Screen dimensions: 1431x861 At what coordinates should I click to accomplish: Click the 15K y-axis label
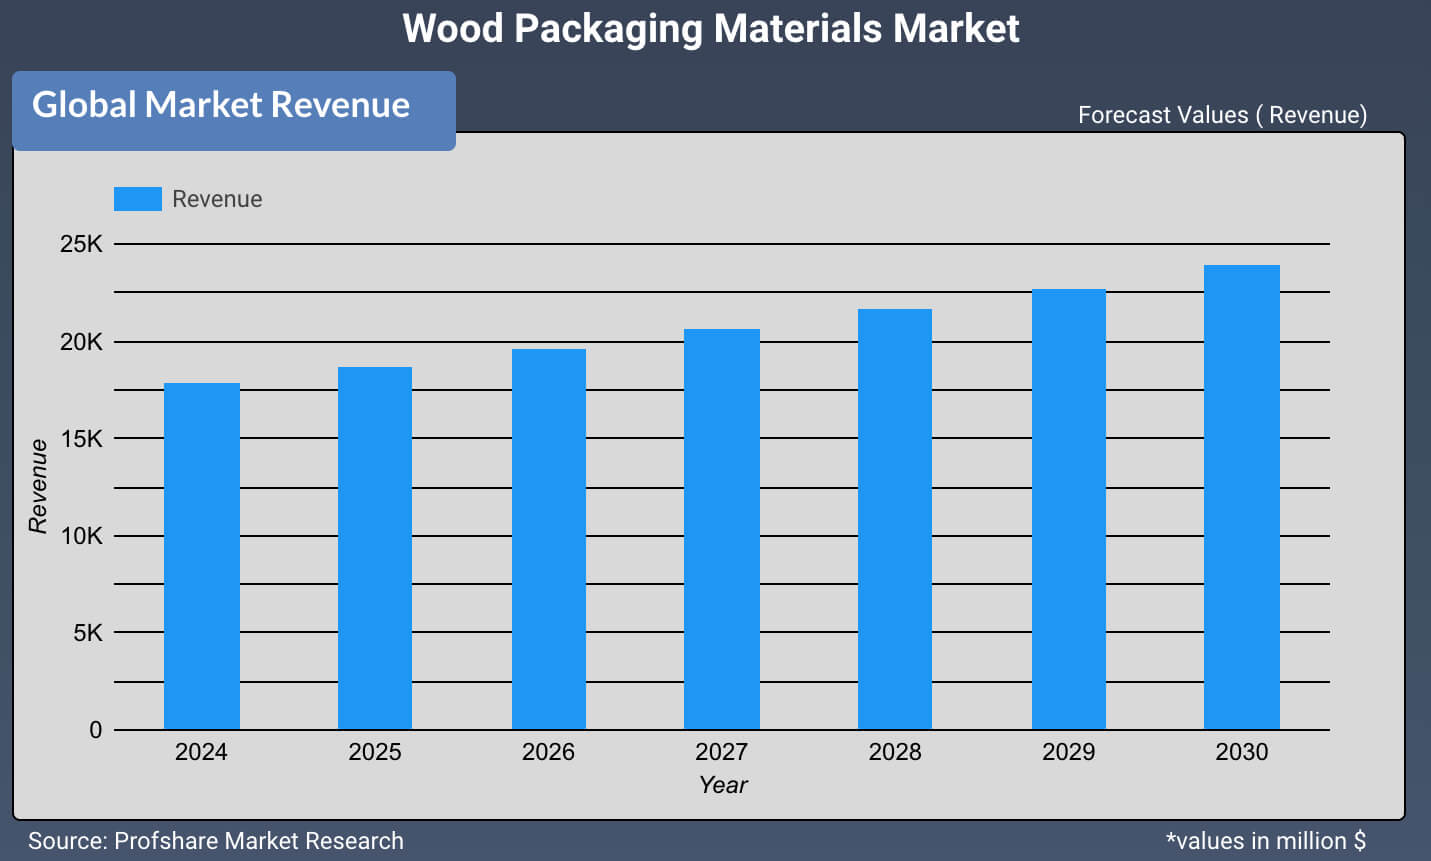[81, 439]
